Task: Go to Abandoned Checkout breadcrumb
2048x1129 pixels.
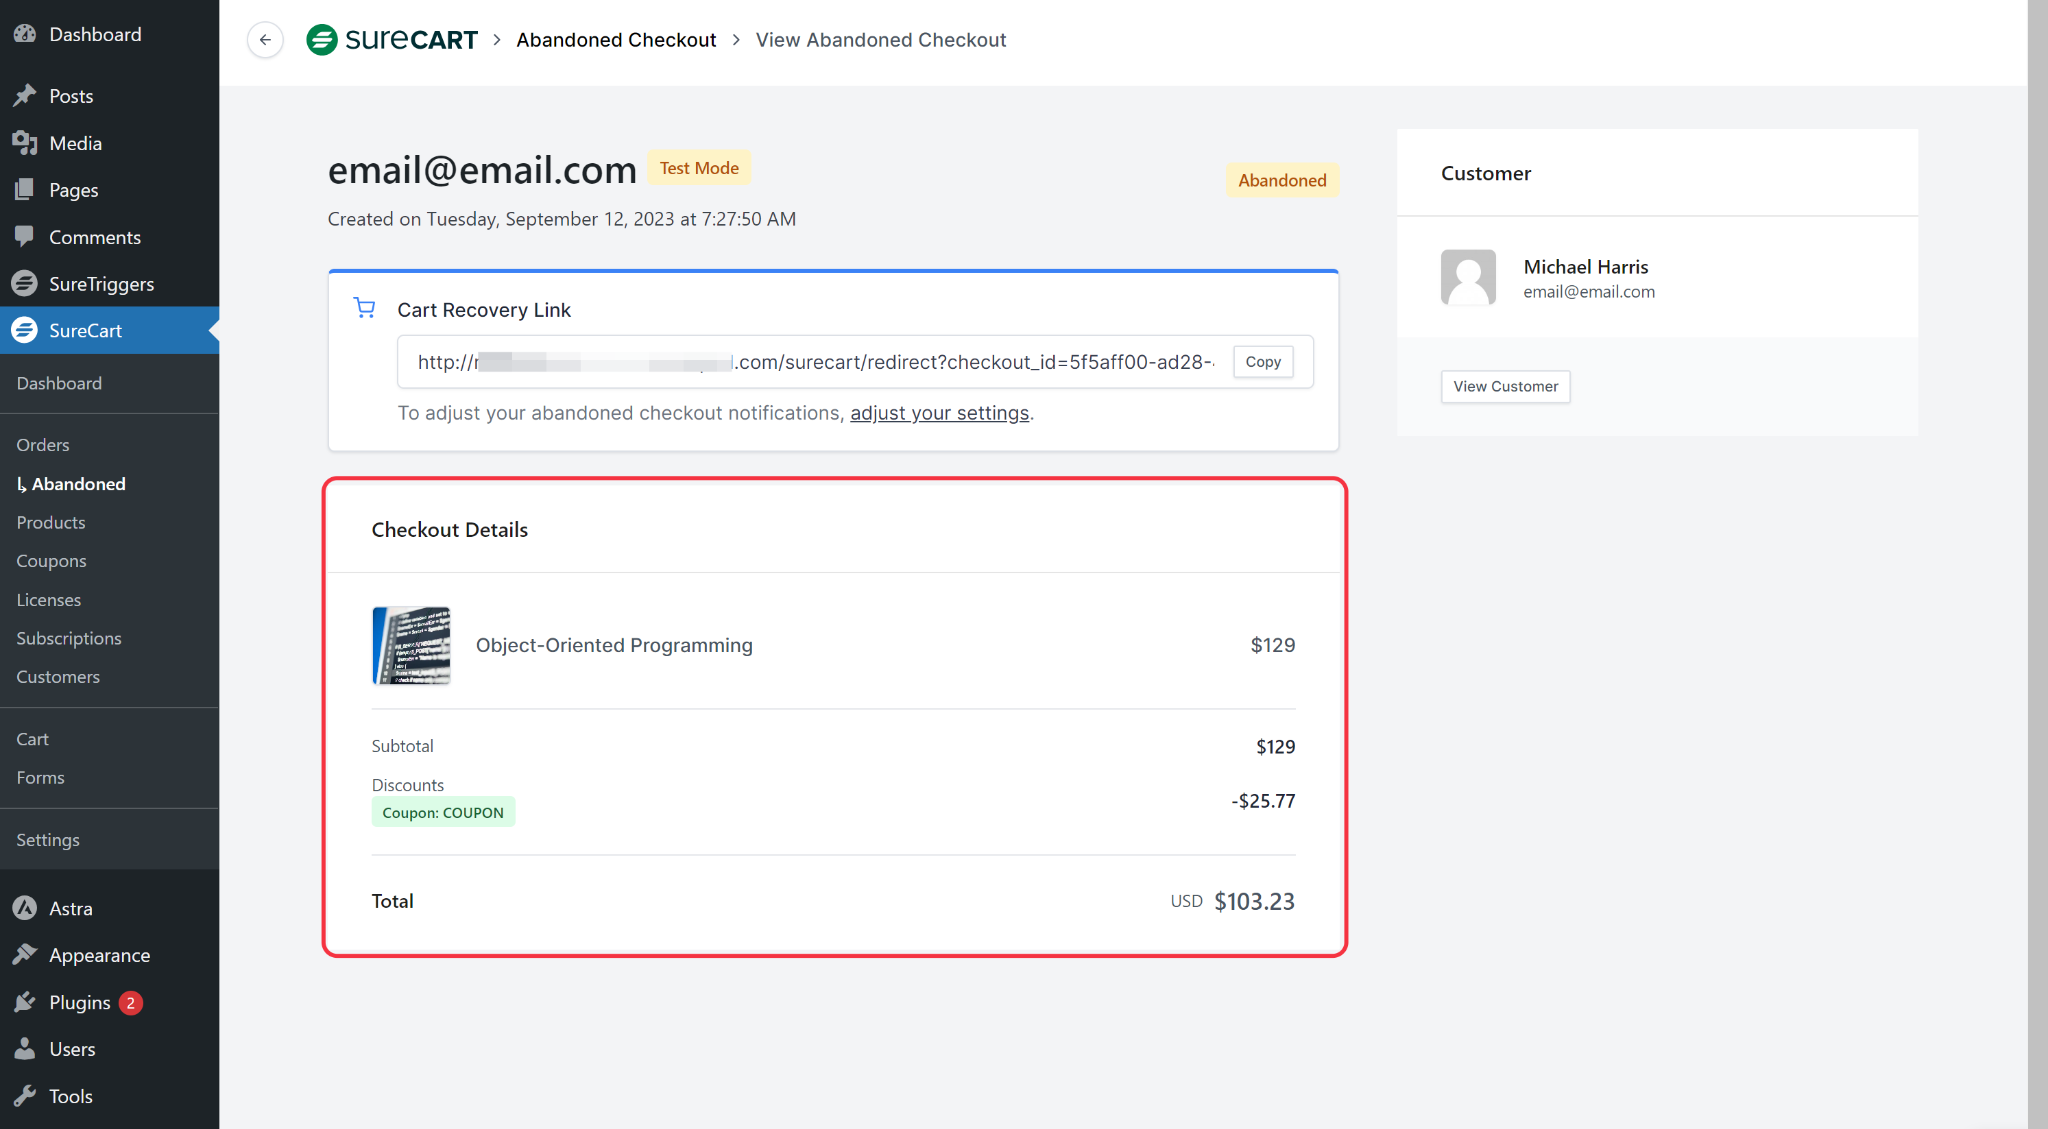Action: (x=616, y=40)
